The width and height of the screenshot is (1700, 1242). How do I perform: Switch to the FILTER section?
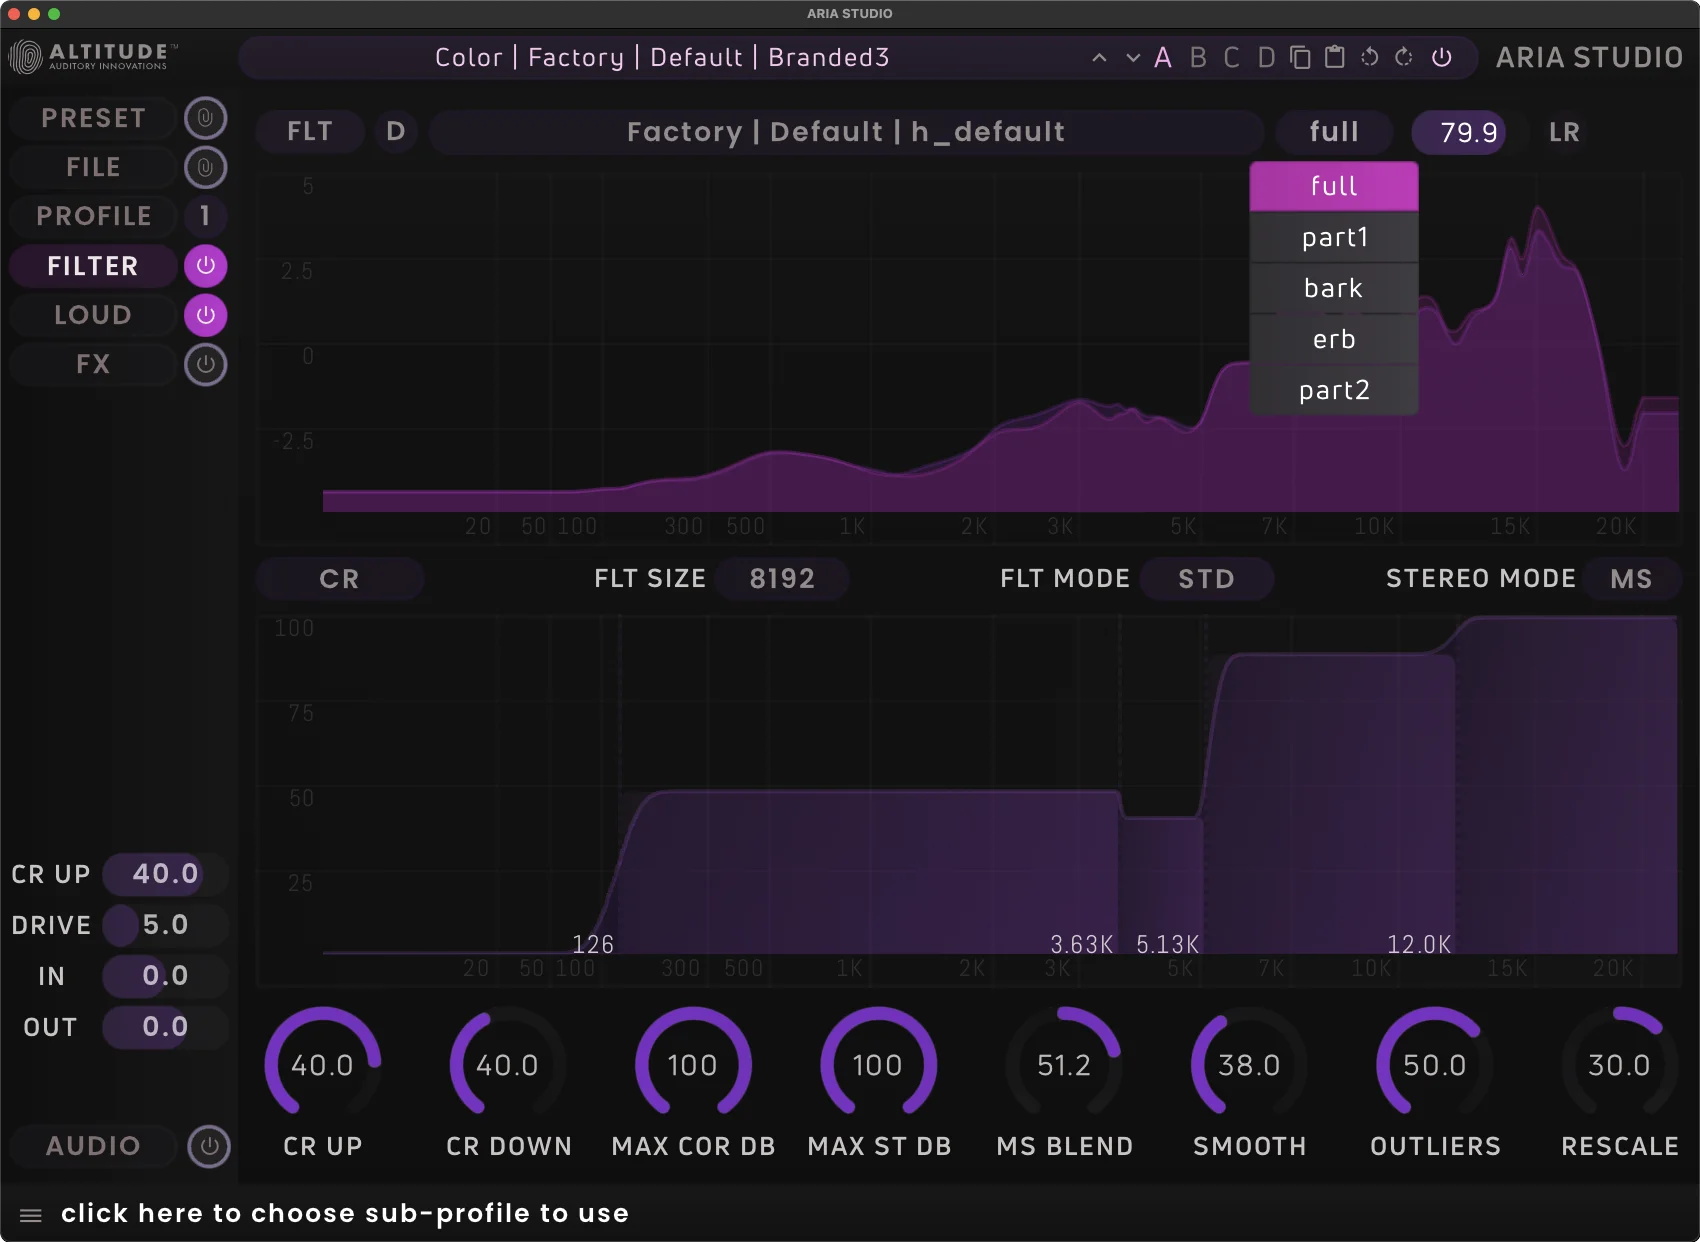pos(93,266)
